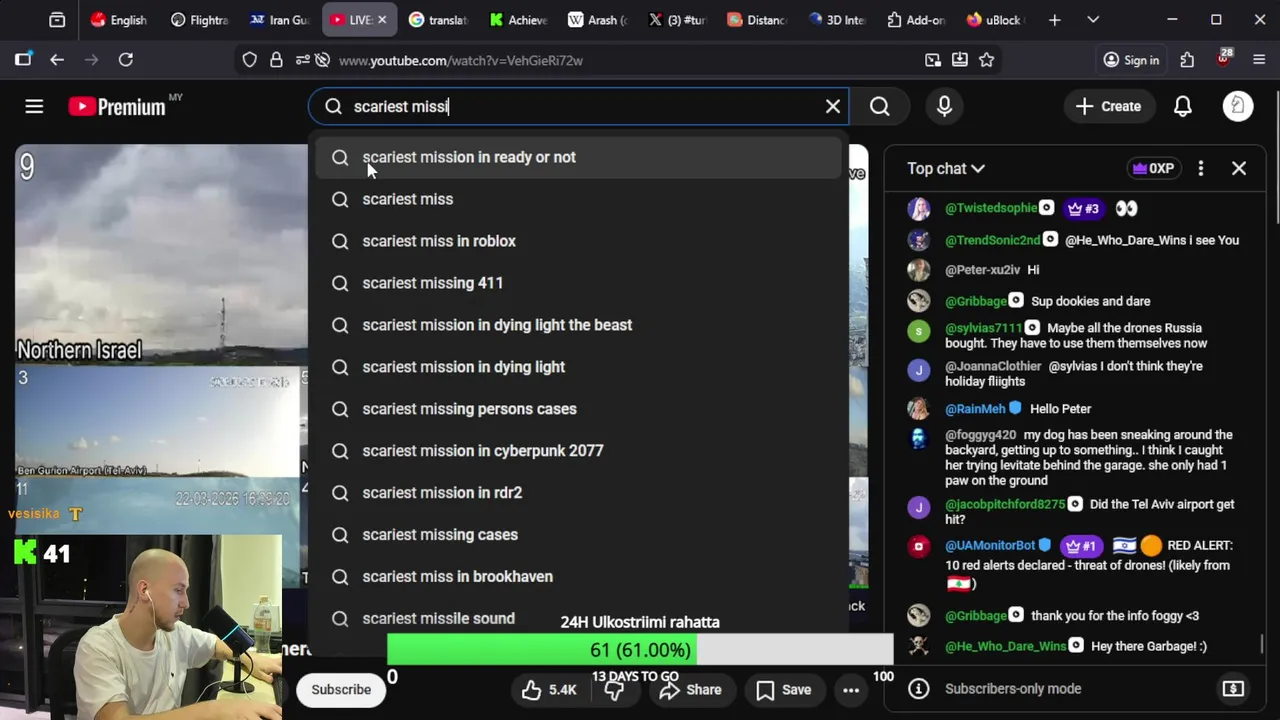This screenshot has height=720, width=1280.
Task: Start voice search with microphone
Action: tap(944, 106)
